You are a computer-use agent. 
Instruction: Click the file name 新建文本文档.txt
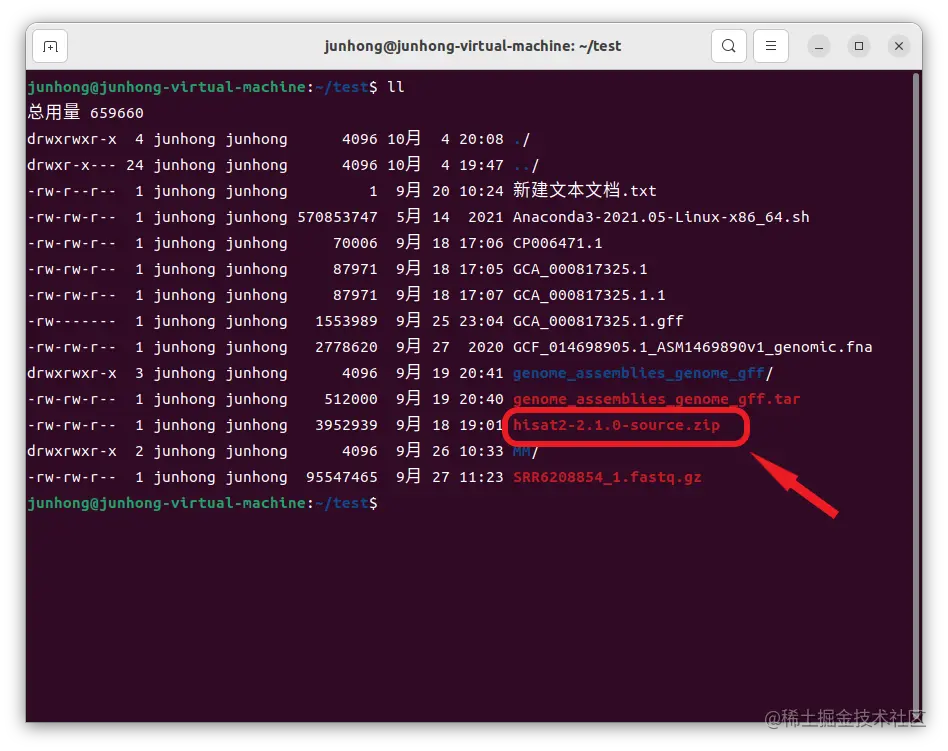coord(585,191)
